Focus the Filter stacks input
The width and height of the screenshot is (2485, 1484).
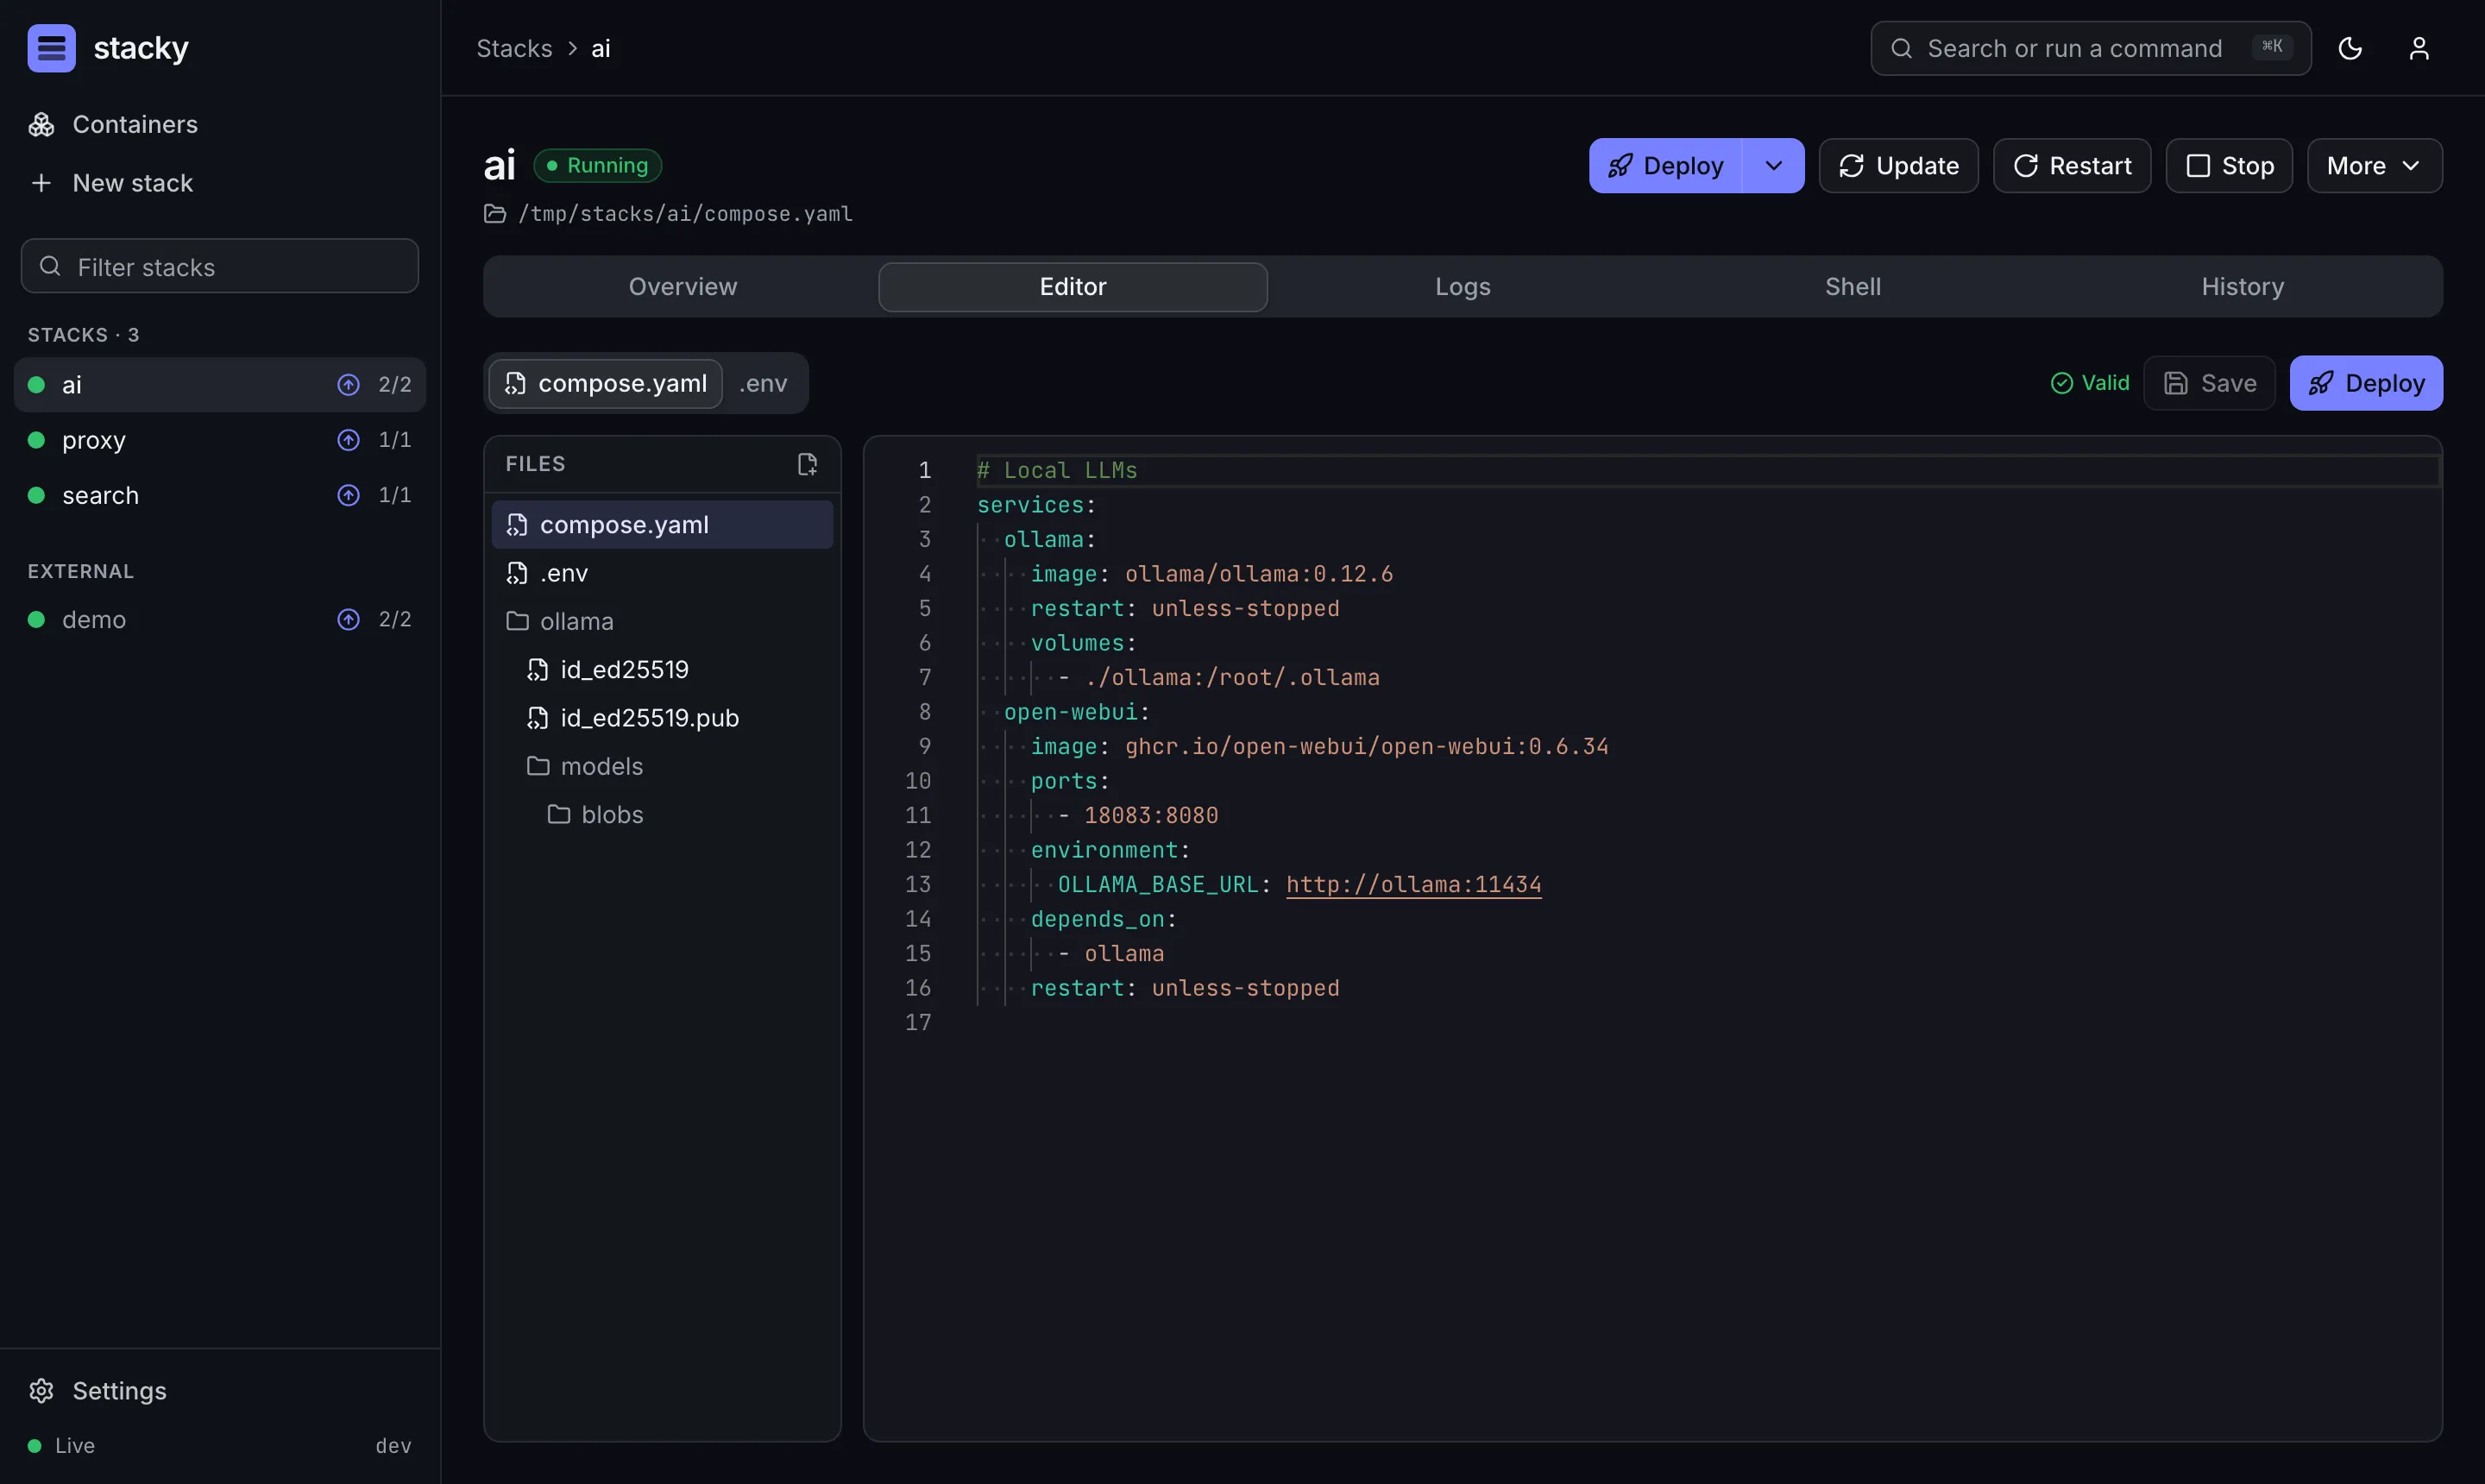point(220,266)
